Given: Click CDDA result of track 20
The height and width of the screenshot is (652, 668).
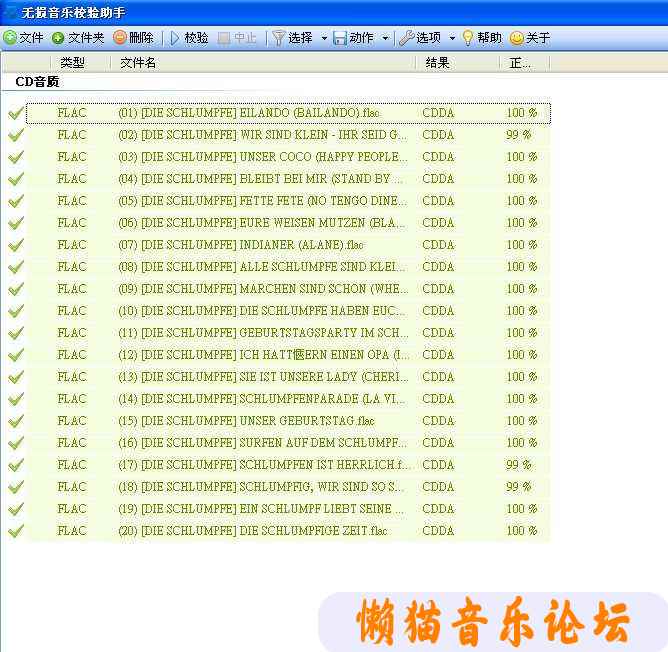Looking at the screenshot, I should (x=438, y=531).
